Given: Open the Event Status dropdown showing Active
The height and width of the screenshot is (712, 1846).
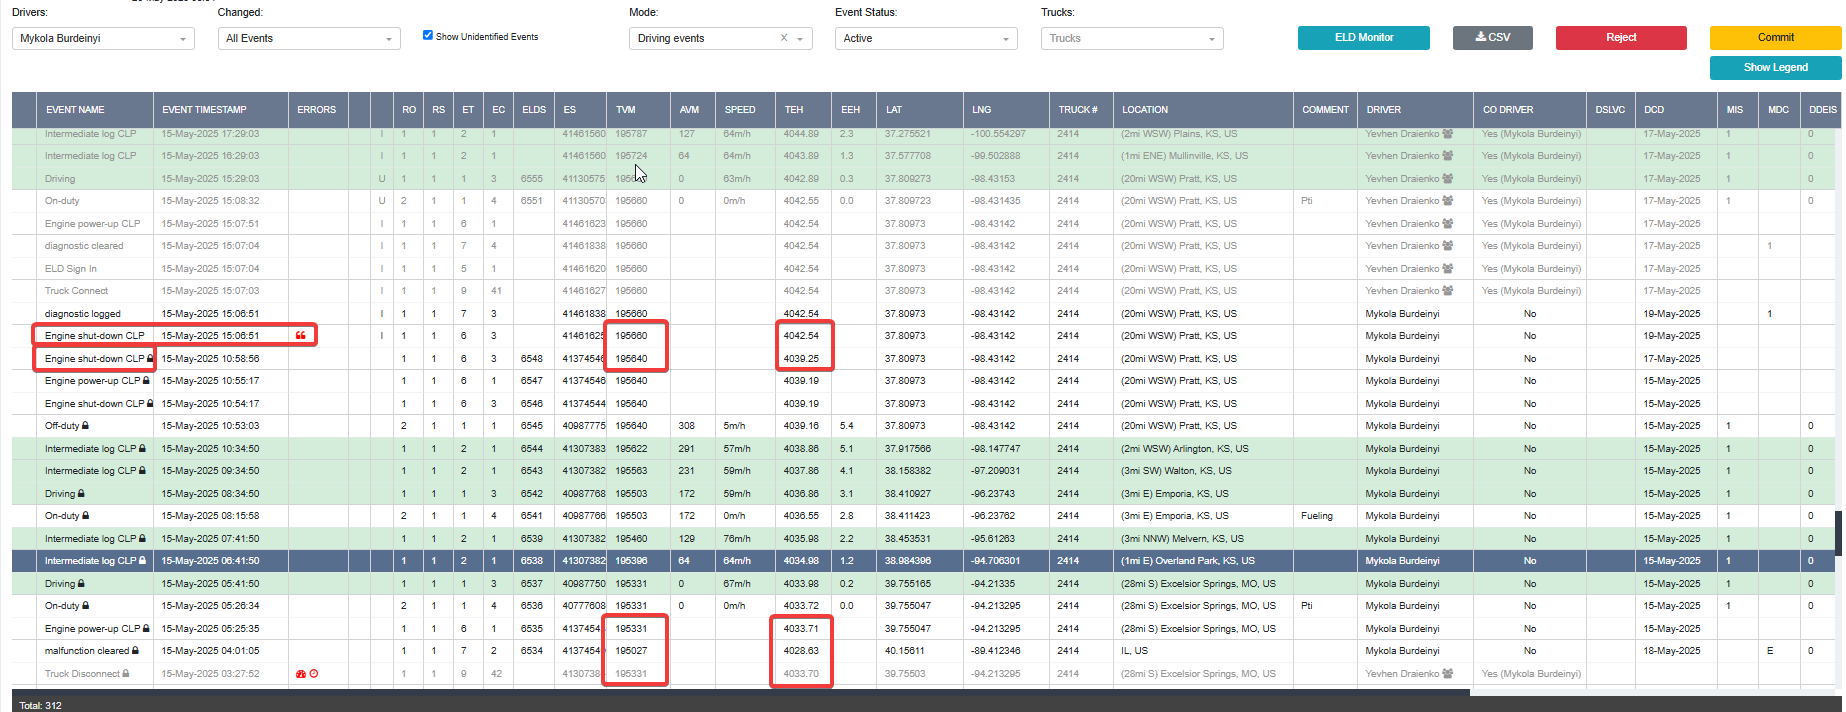Looking at the screenshot, I should click(x=926, y=38).
